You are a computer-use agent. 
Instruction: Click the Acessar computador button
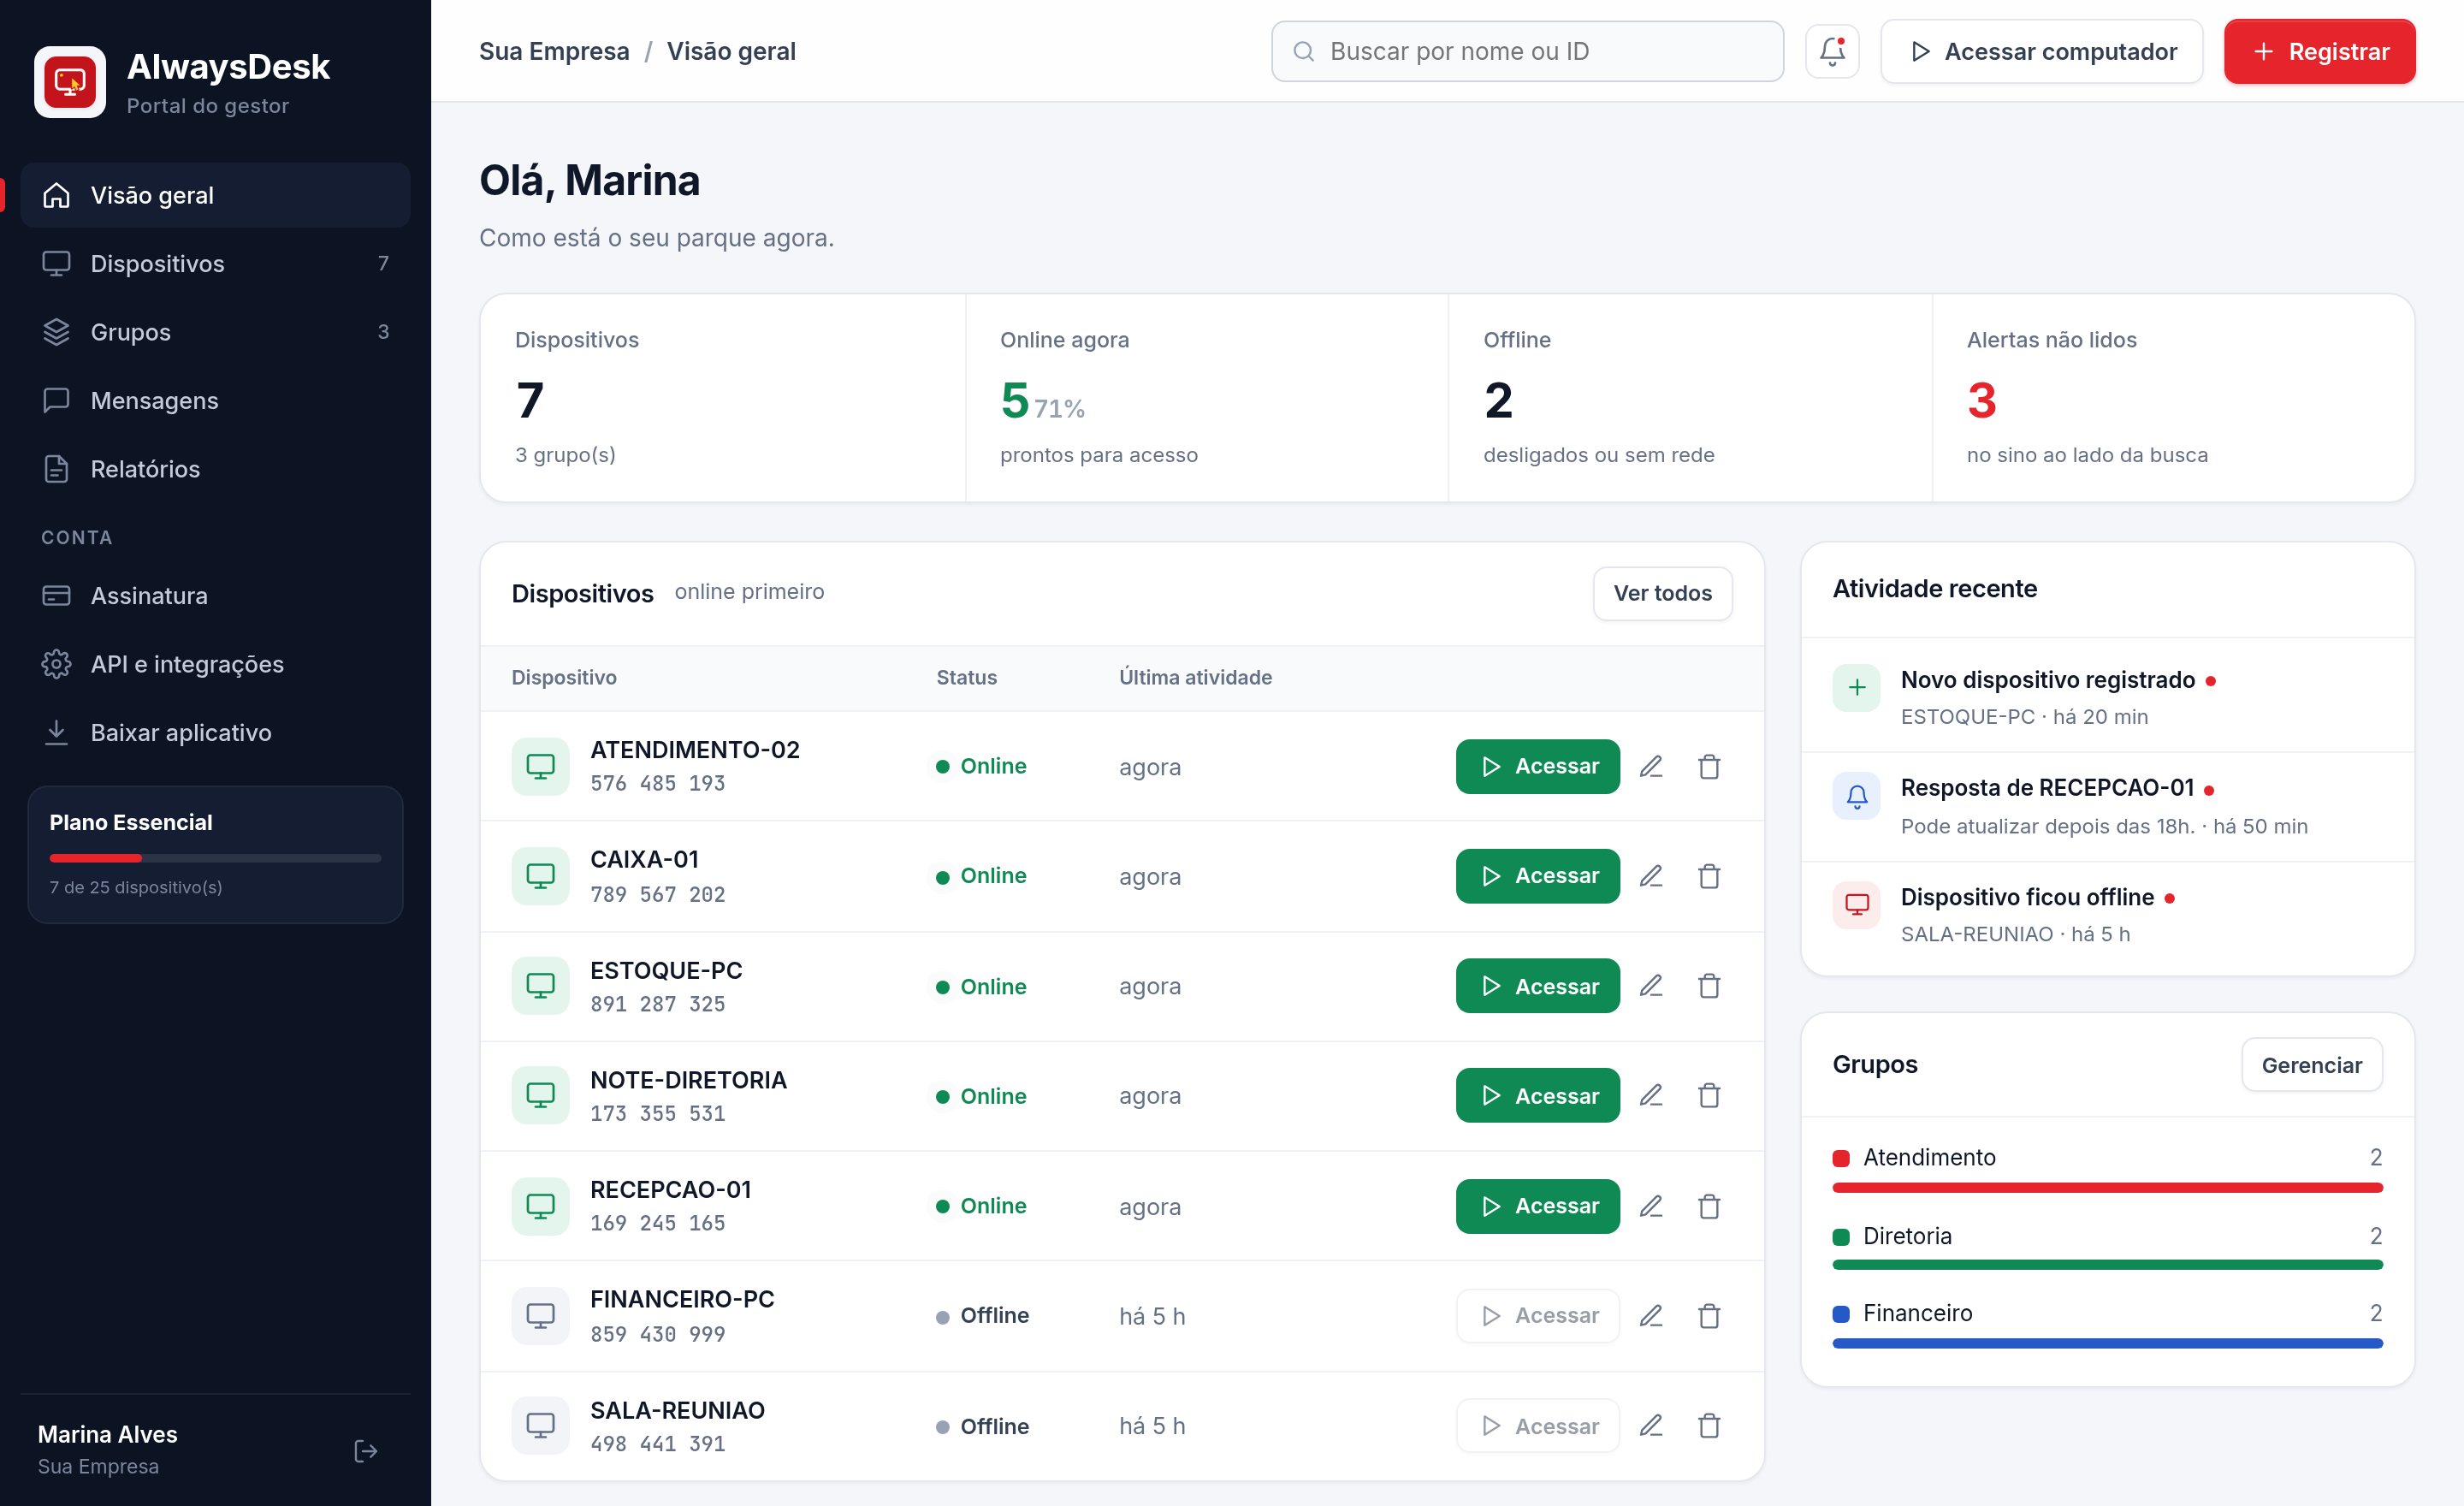[2041, 51]
